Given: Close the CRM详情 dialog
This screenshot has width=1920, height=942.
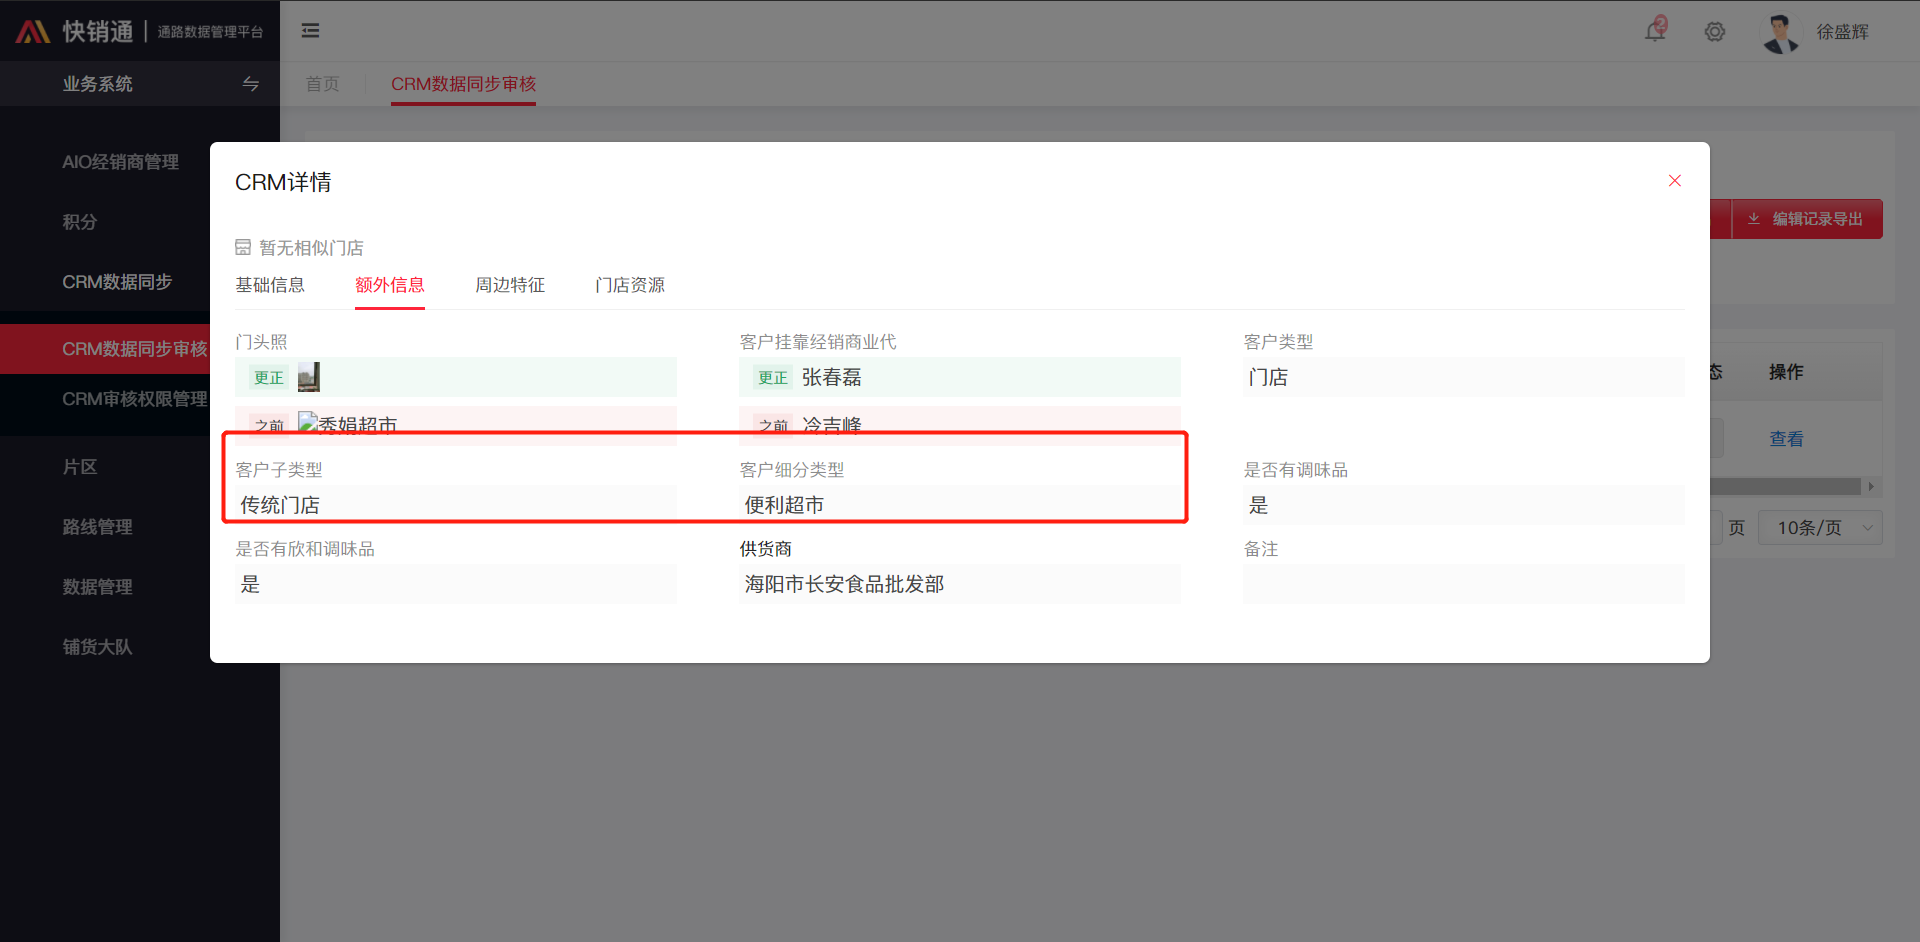Looking at the screenshot, I should [1675, 181].
